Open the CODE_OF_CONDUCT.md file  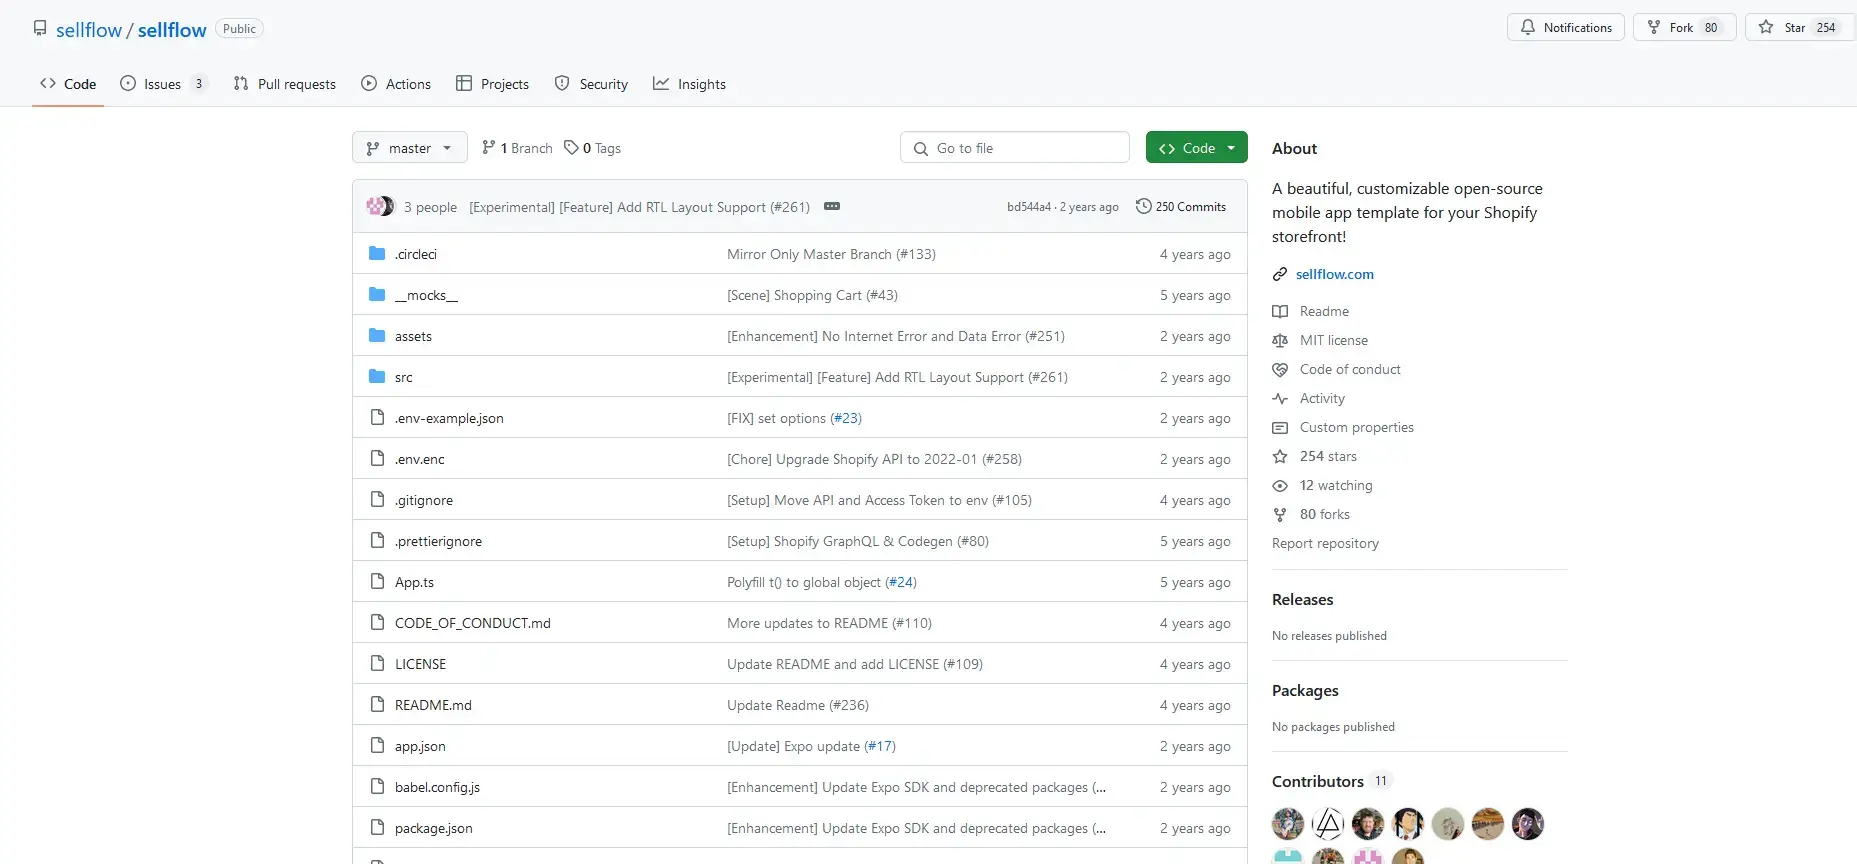point(473,623)
